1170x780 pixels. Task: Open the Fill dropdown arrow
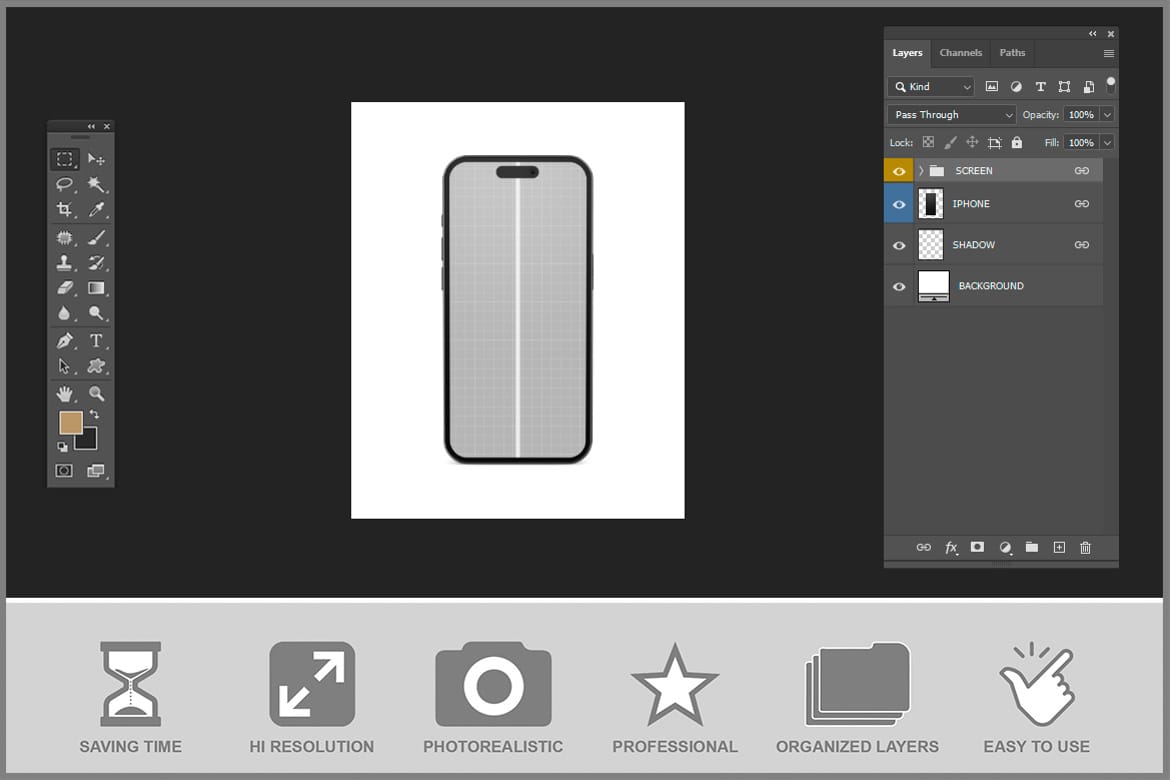point(1107,143)
